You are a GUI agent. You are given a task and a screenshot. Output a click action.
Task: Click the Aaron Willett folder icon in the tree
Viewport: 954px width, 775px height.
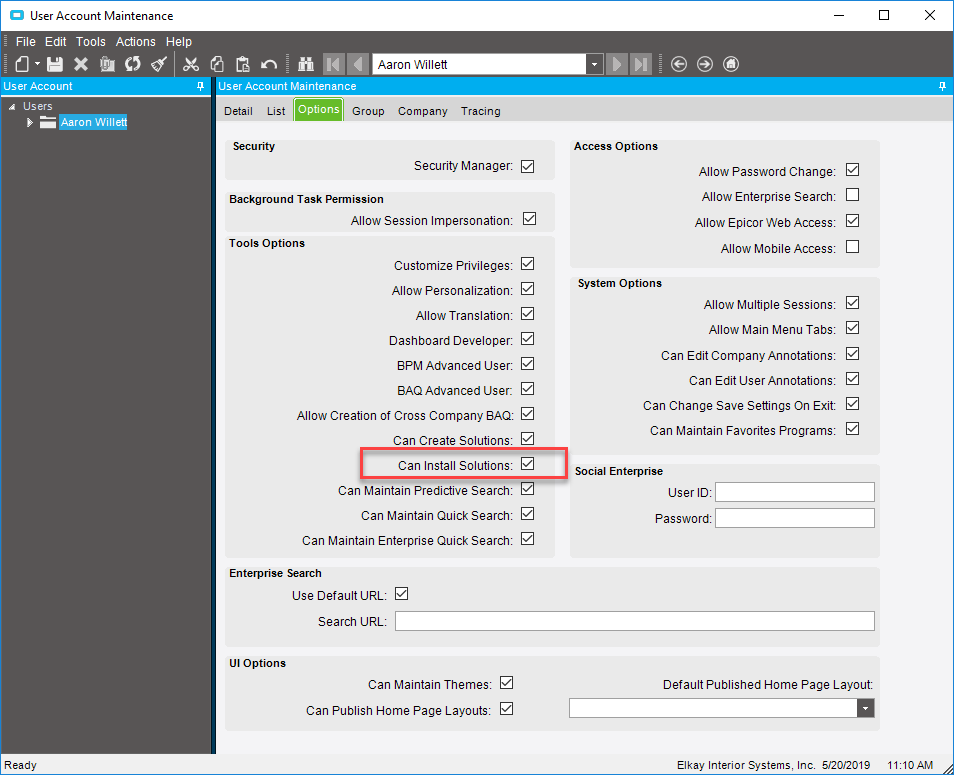(48, 122)
